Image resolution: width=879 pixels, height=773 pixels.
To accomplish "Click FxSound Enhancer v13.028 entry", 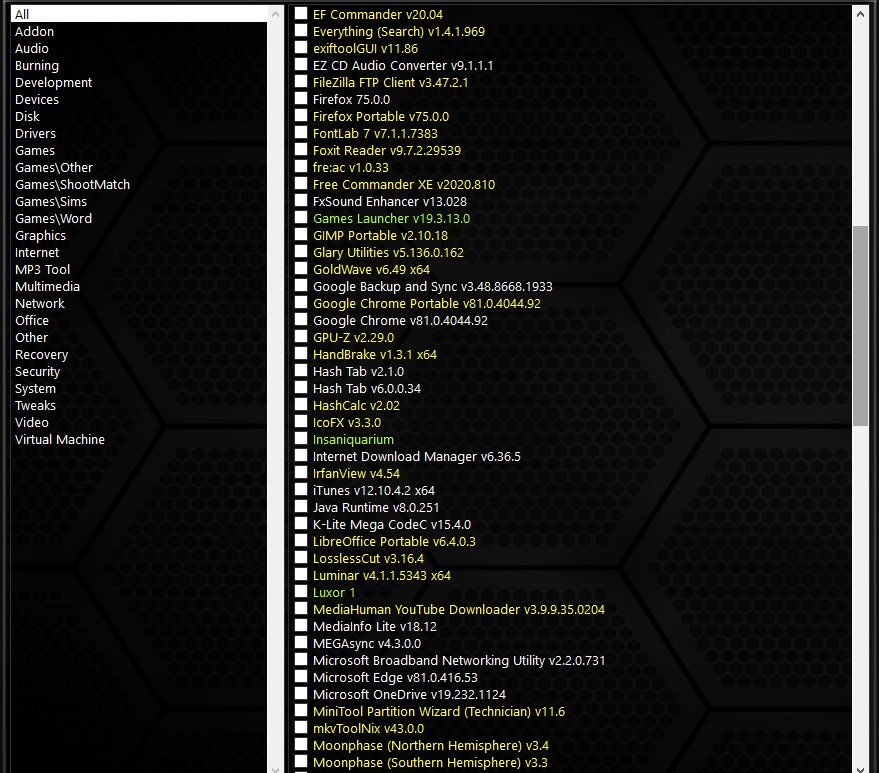I will (x=390, y=201).
